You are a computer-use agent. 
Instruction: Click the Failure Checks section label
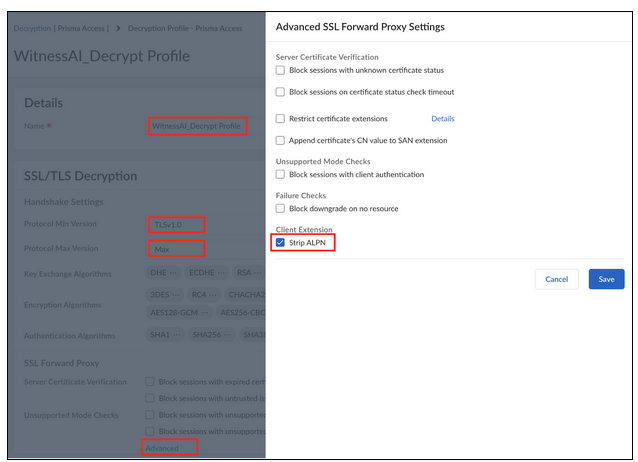pos(301,195)
